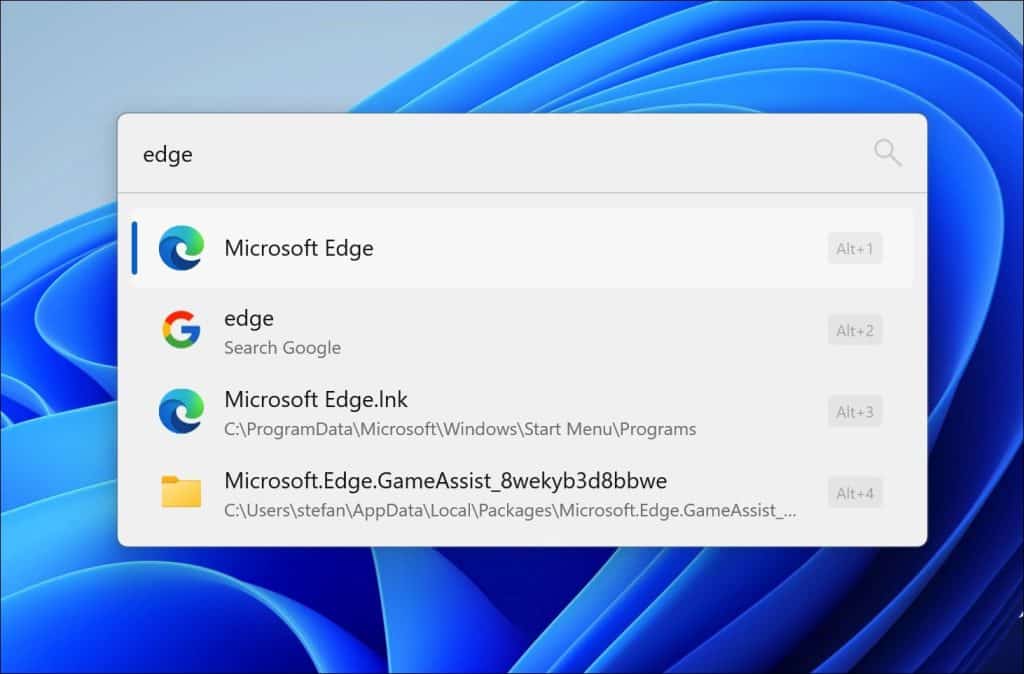Screen dimensions: 1024x674
Task: Open the Microsoft Edge.lnk result
Action: click(x=522, y=412)
